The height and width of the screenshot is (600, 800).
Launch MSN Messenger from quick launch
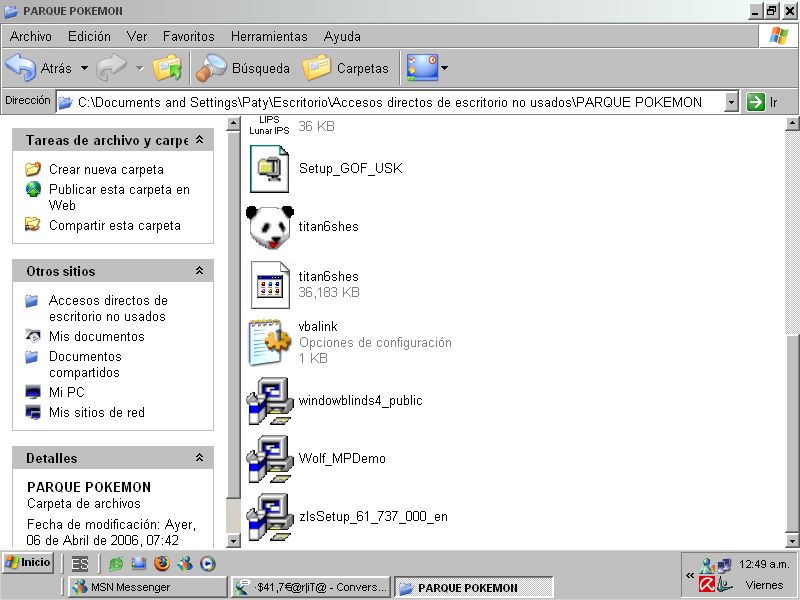[185, 564]
